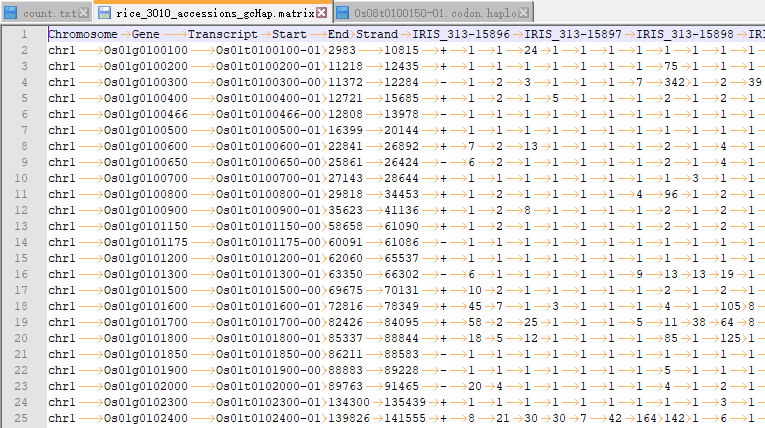Image resolution: width=765 pixels, height=428 pixels.
Task: Click line number 25 in the margin
Action: 21,418
